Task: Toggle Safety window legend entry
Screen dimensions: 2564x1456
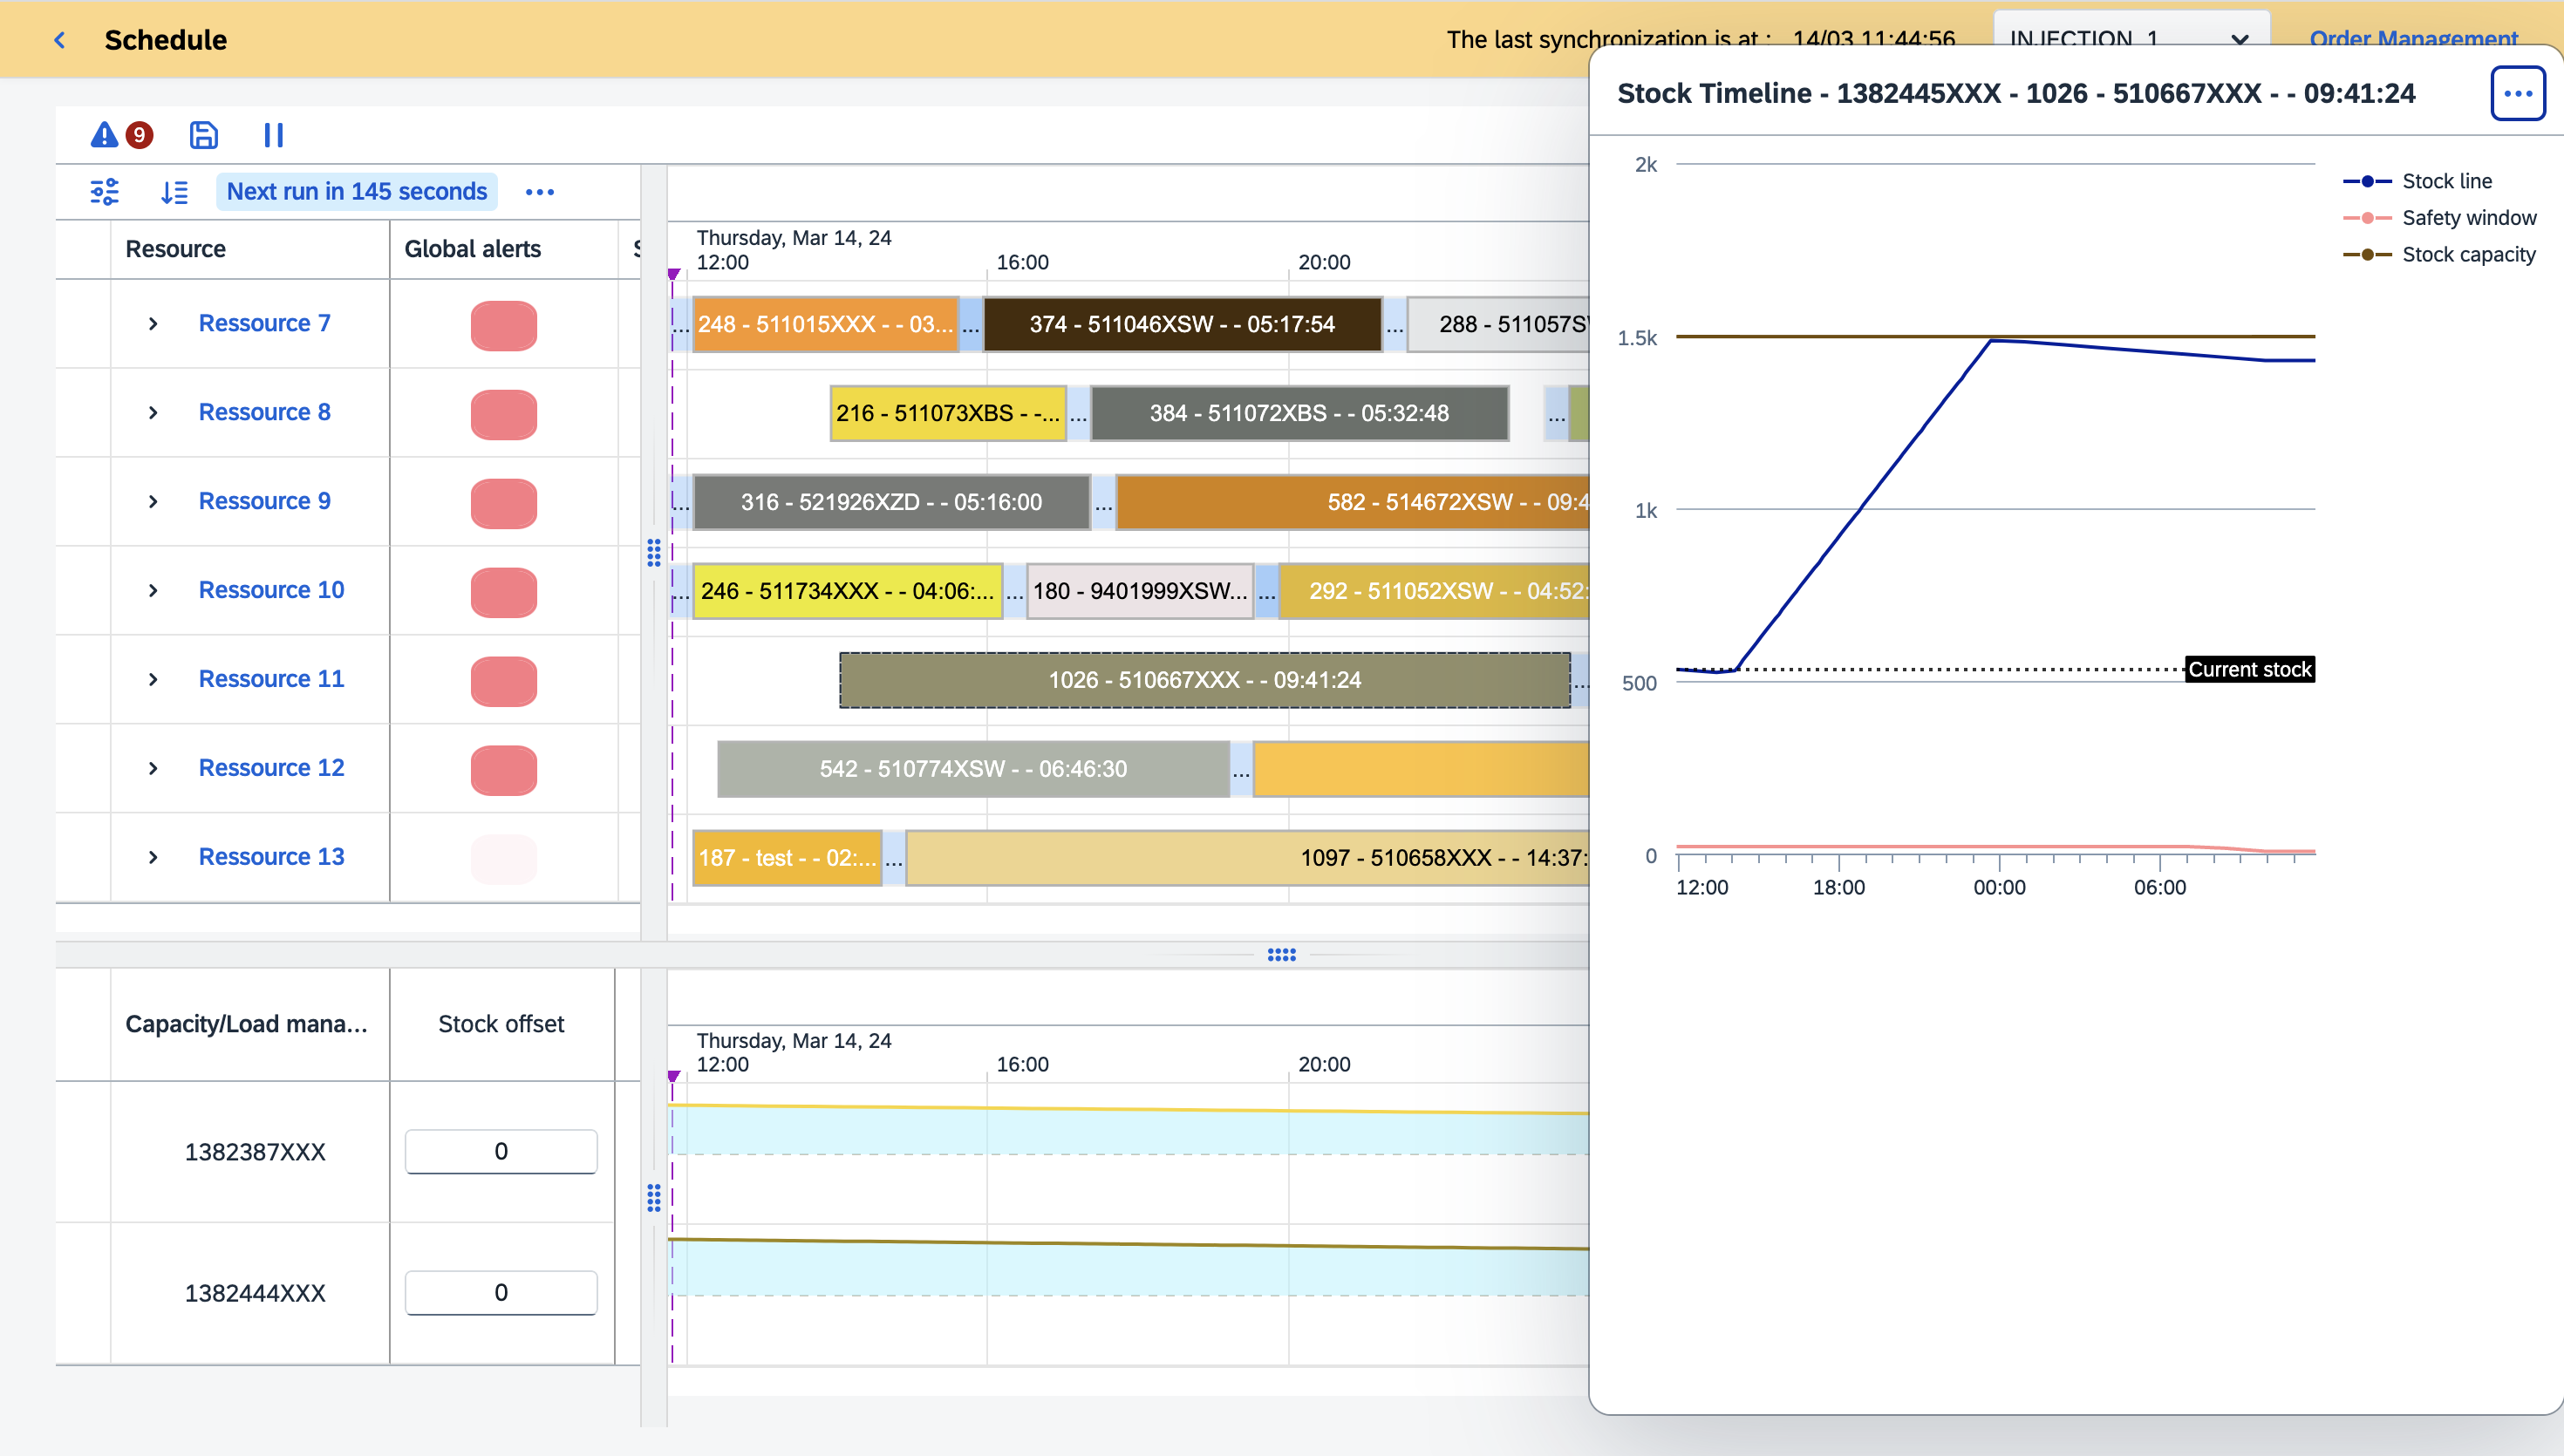Action: click(x=2440, y=218)
